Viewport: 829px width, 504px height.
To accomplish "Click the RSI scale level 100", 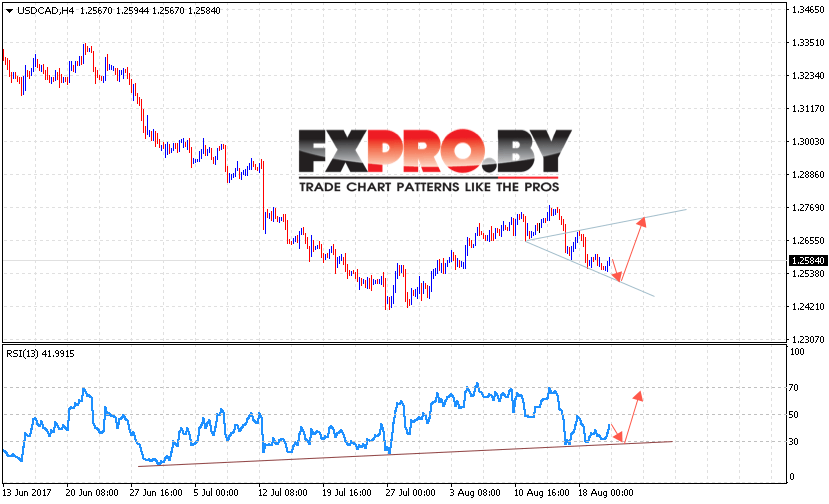I will point(796,352).
